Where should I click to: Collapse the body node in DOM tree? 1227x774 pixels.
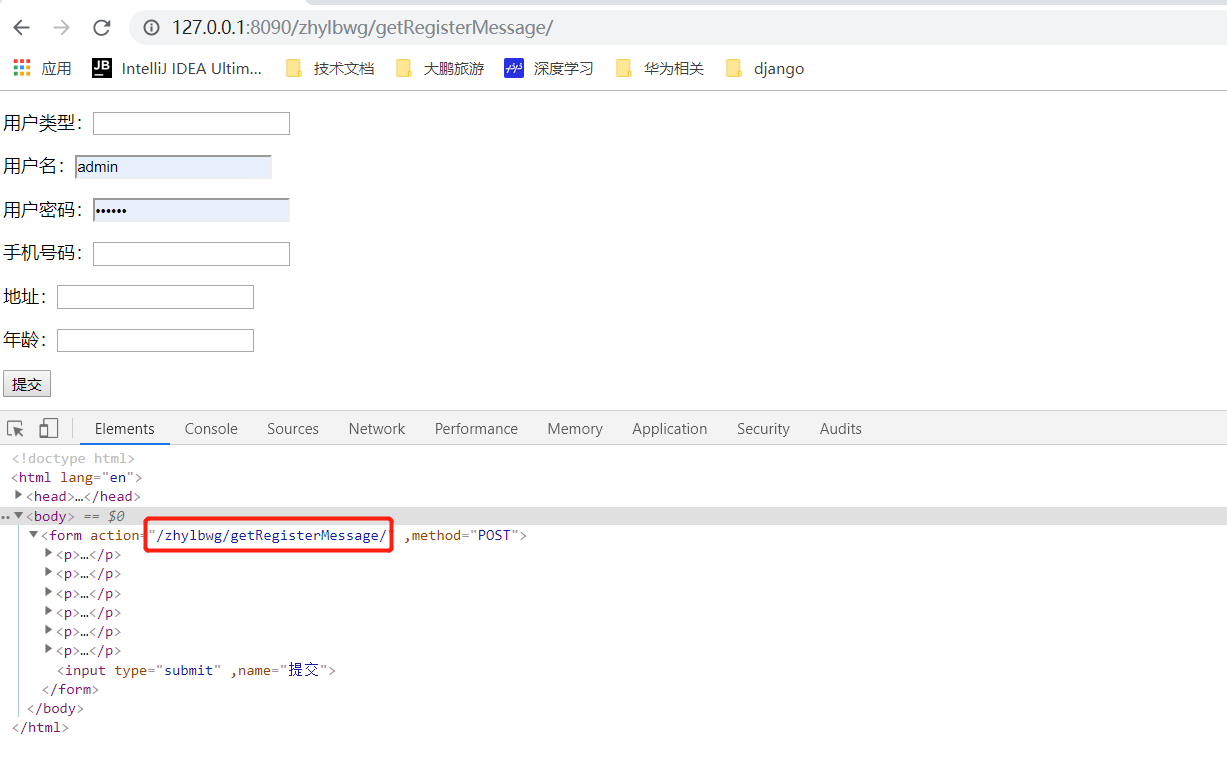[x=19, y=515]
